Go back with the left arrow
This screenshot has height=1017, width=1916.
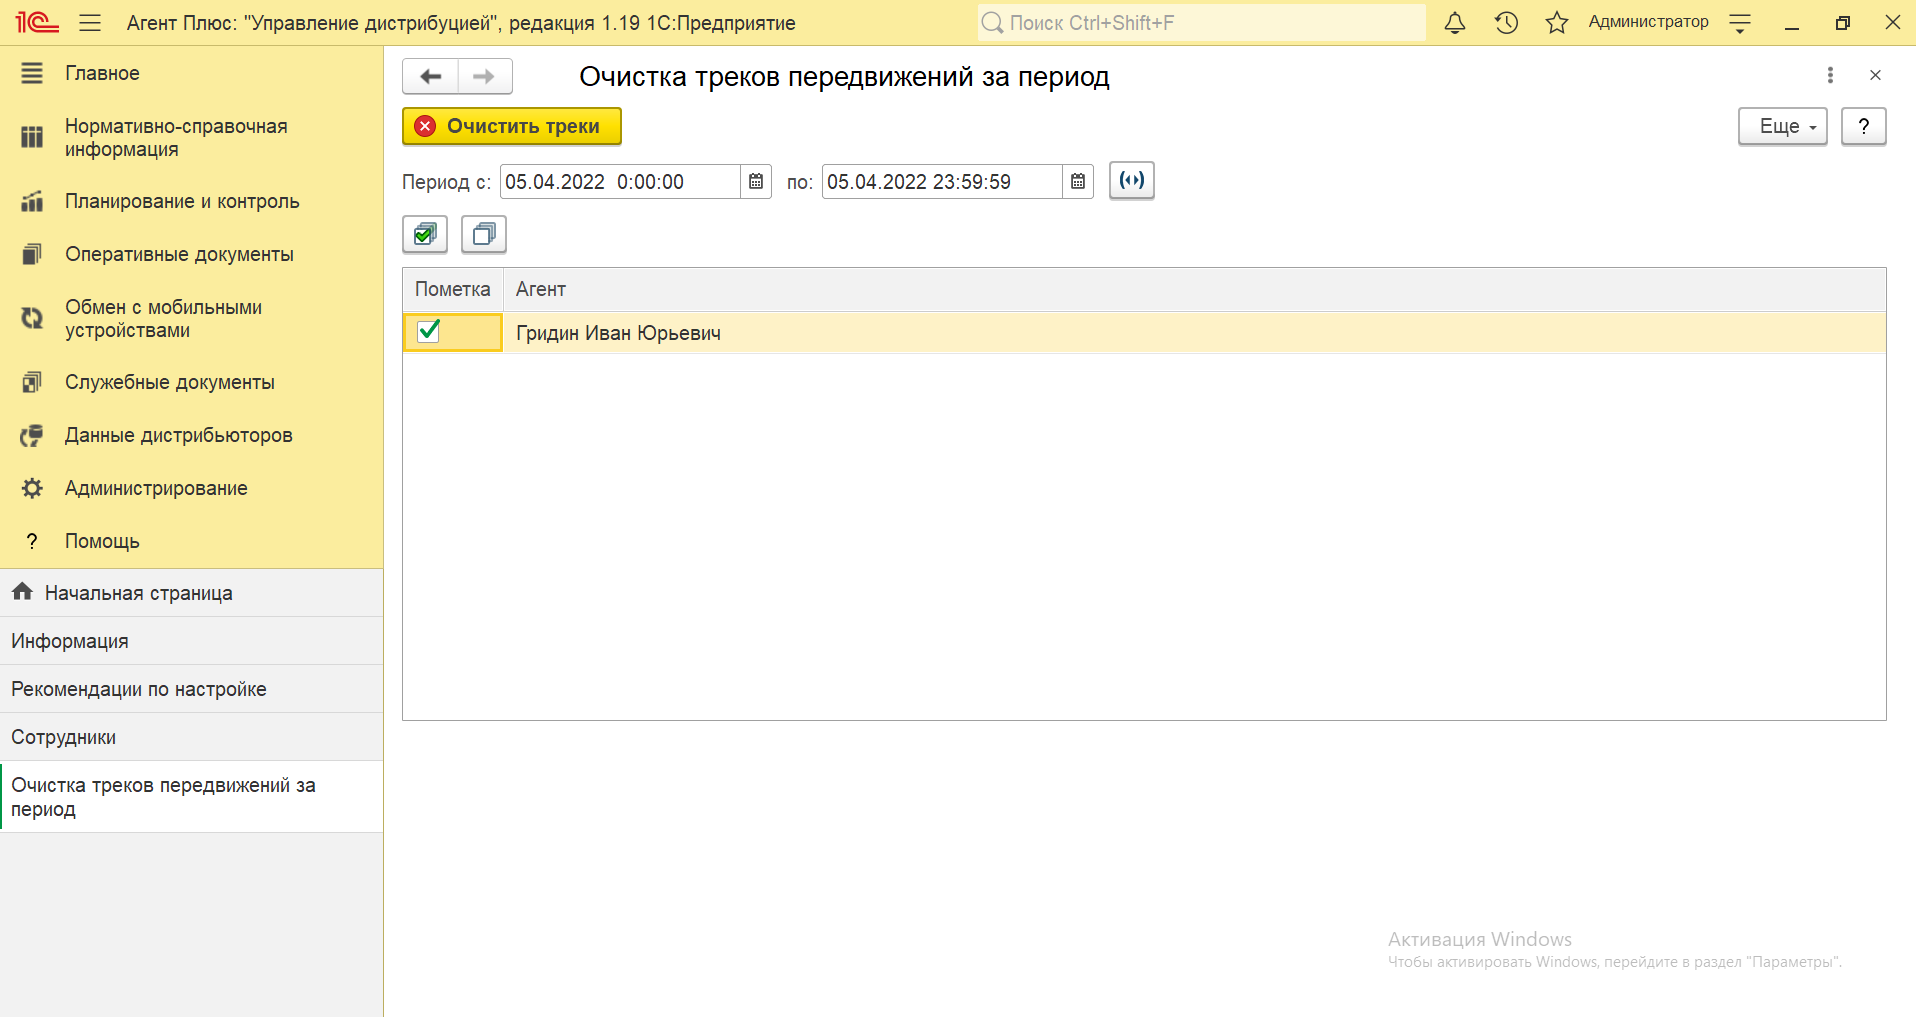coord(431,77)
